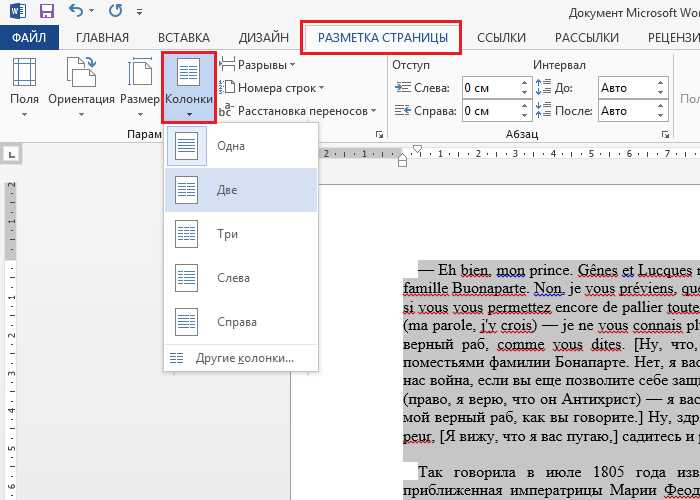Viewport: 700px width, 500px height.
Task: Click the hanging indent marker on ruler
Action: [x=402, y=158]
